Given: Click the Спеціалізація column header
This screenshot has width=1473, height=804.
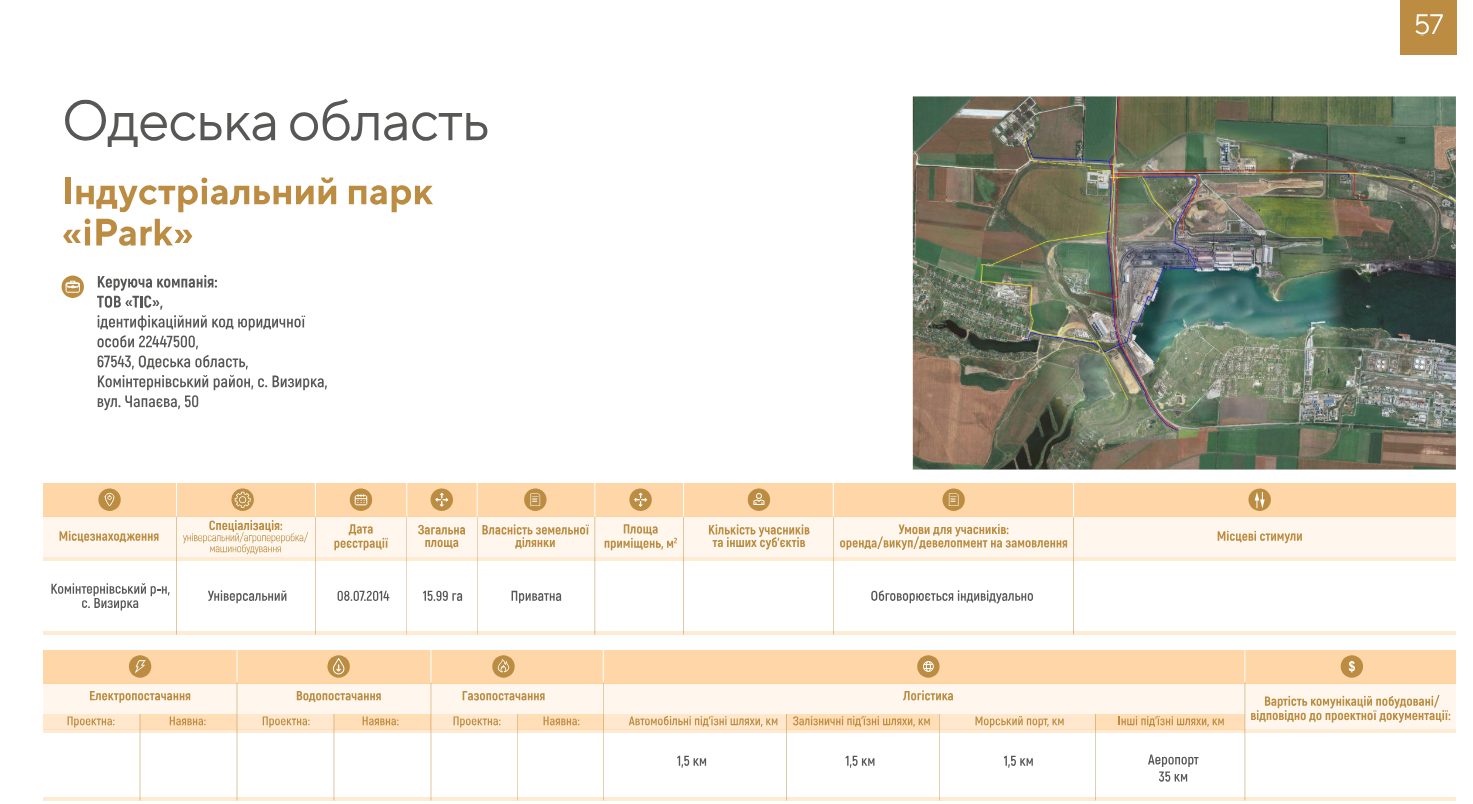Looking at the screenshot, I should (245, 537).
